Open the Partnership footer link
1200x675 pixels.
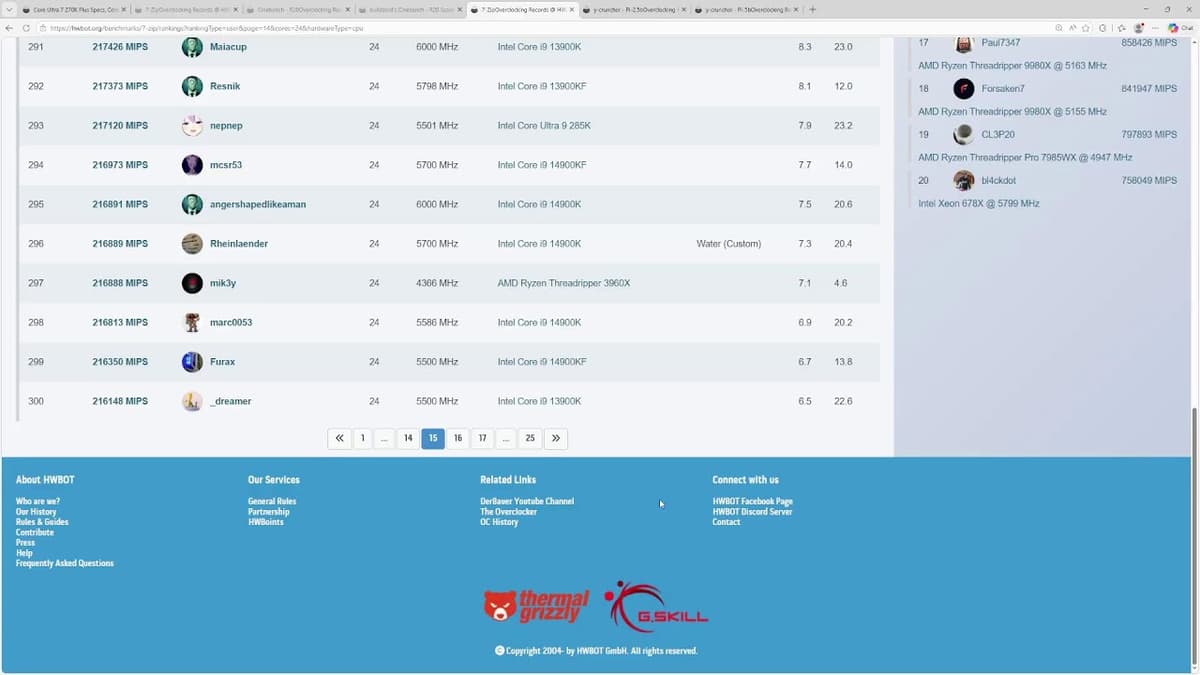[x=269, y=512]
